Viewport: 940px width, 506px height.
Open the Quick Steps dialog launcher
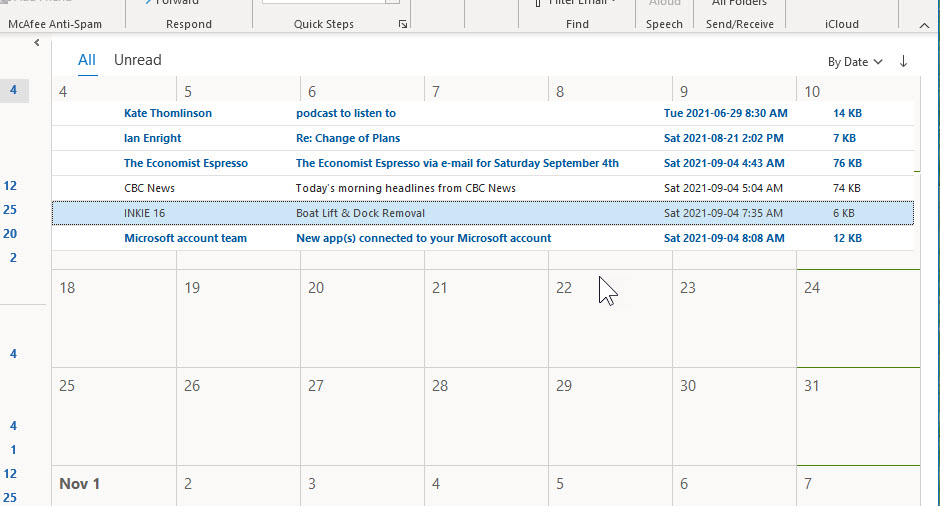point(402,23)
